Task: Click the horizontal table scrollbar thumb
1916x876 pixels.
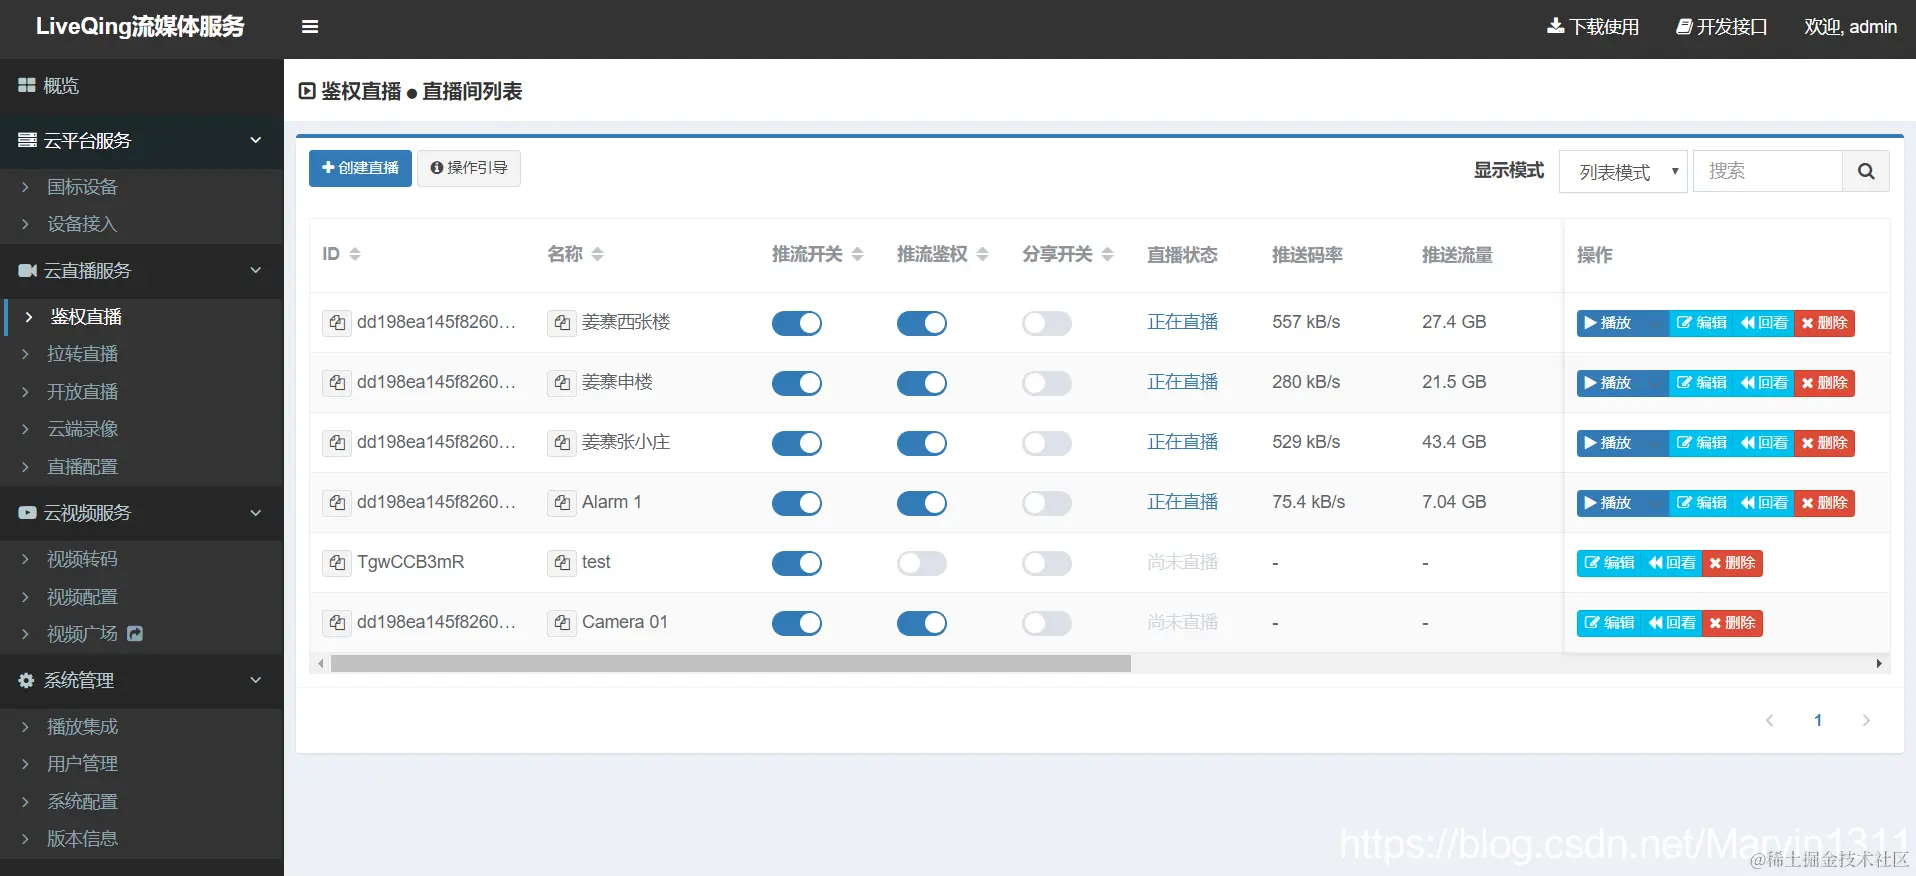Action: (731, 664)
